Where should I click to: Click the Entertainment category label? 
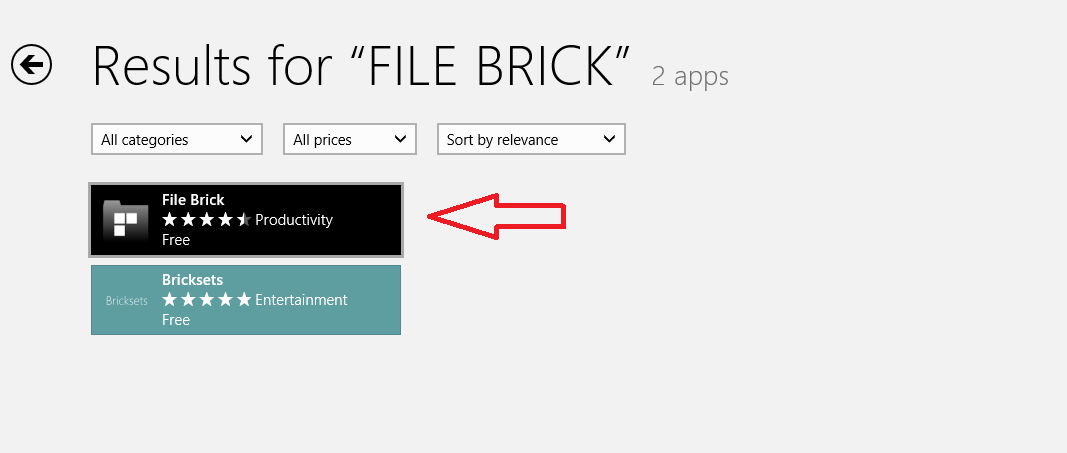(301, 300)
